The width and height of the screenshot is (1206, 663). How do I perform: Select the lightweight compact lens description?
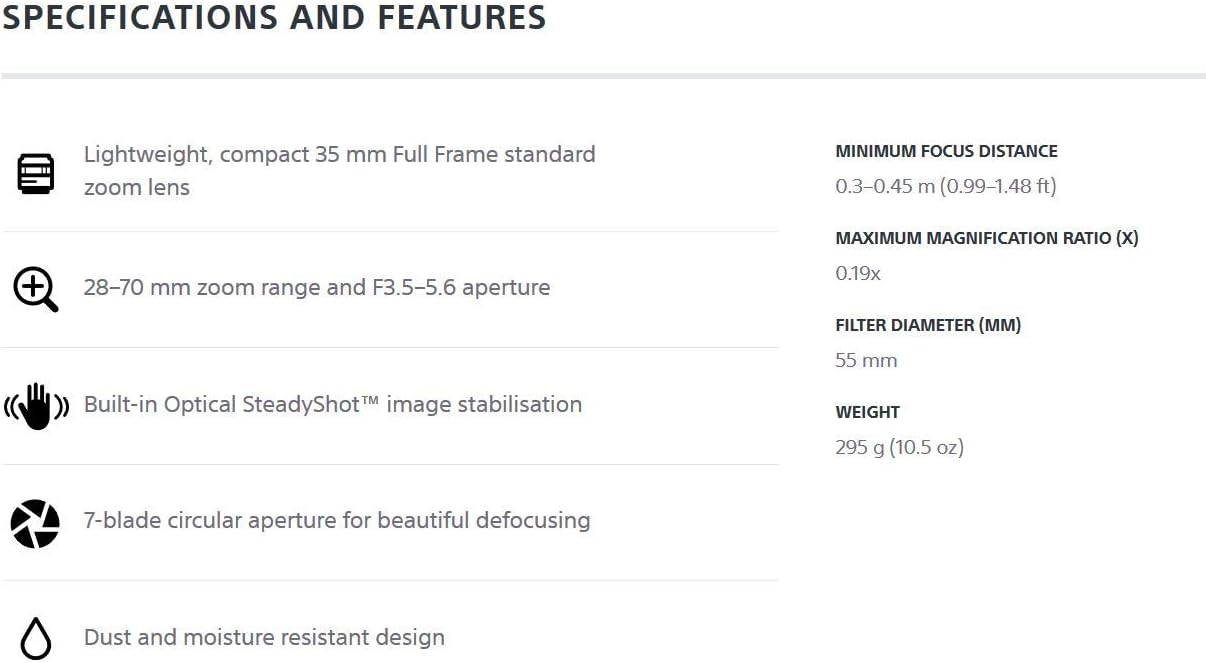(339, 170)
